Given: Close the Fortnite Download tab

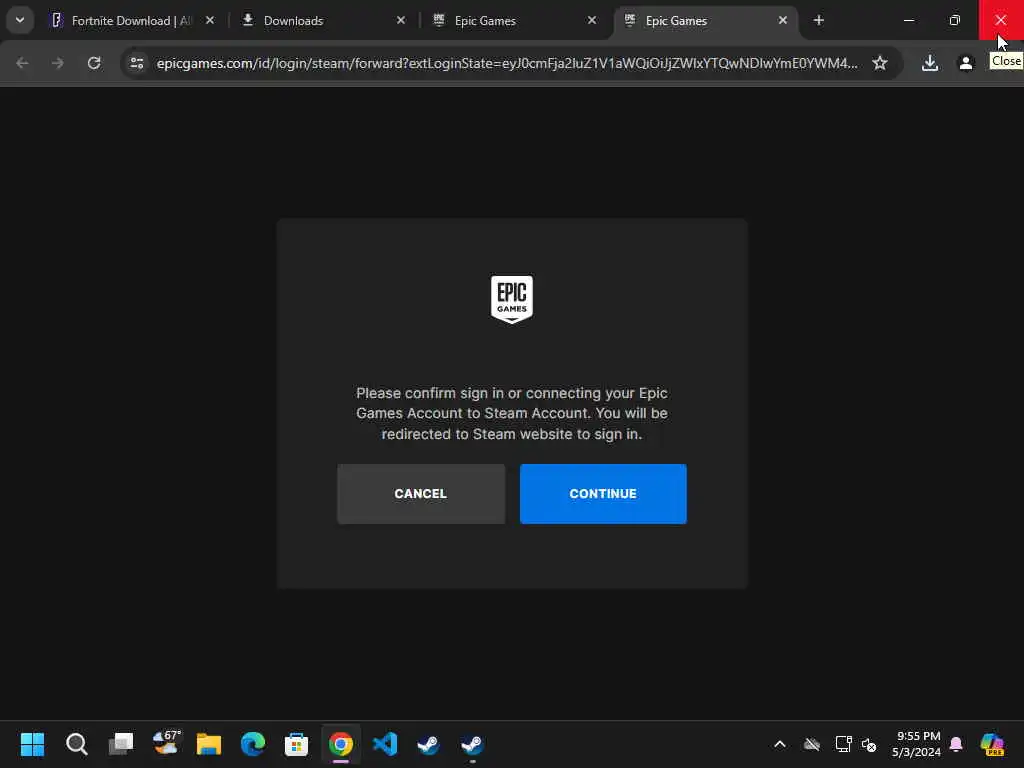Looking at the screenshot, I should tap(210, 20).
